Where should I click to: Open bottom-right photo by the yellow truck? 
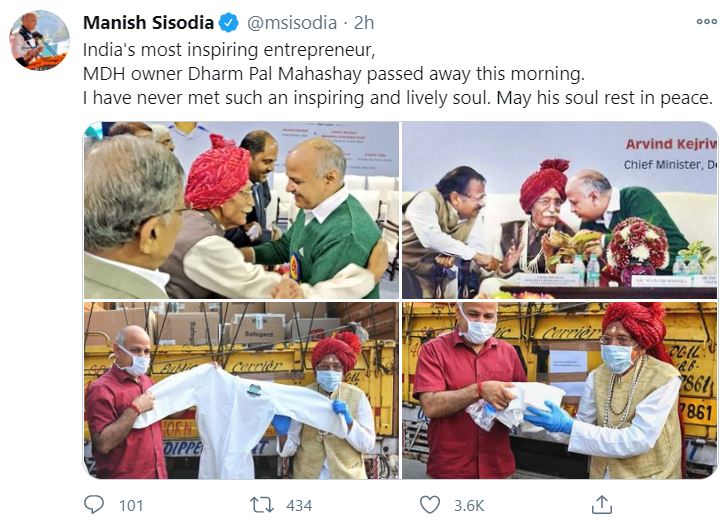(x=559, y=390)
